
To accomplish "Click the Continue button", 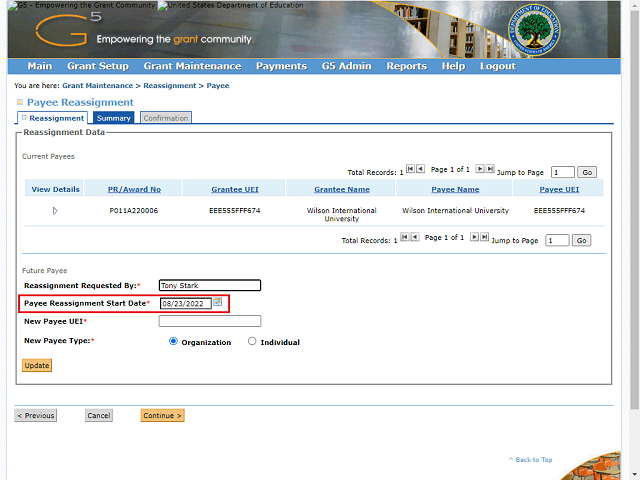I will coord(162,416).
